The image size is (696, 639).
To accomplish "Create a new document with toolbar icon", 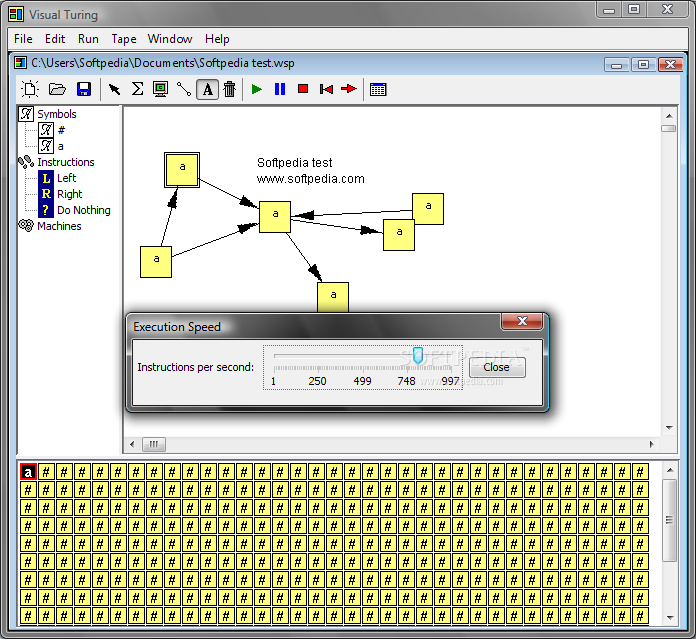I will 30,89.
